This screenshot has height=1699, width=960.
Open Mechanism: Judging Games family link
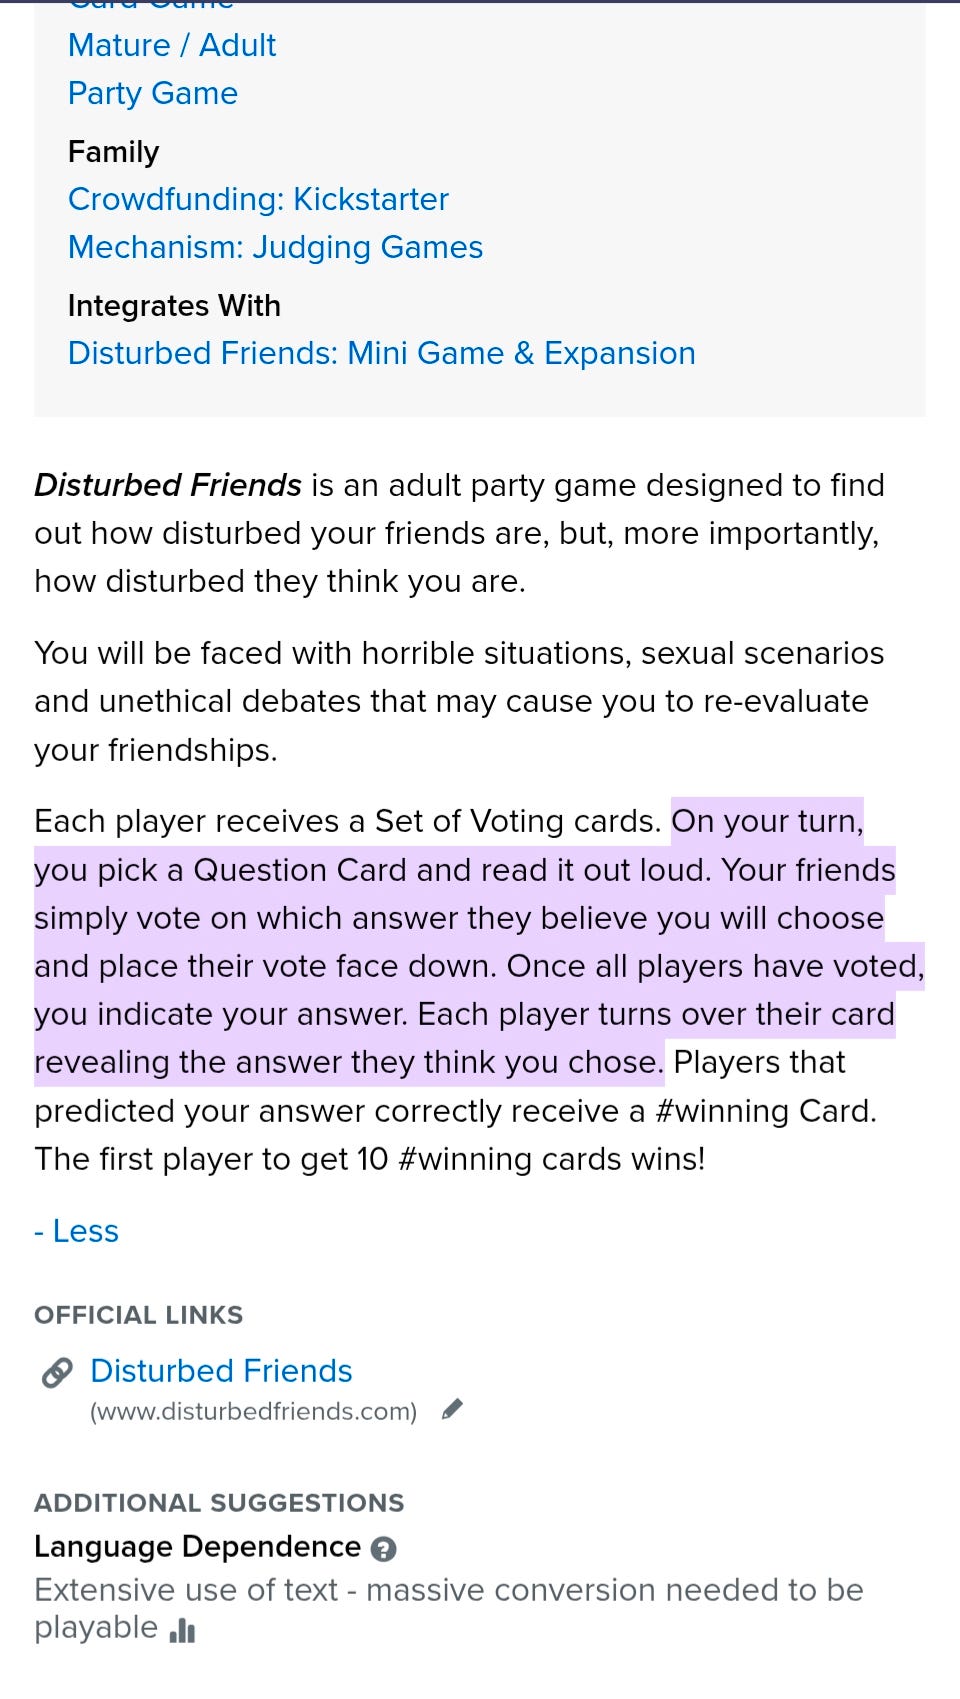[x=275, y=248]
